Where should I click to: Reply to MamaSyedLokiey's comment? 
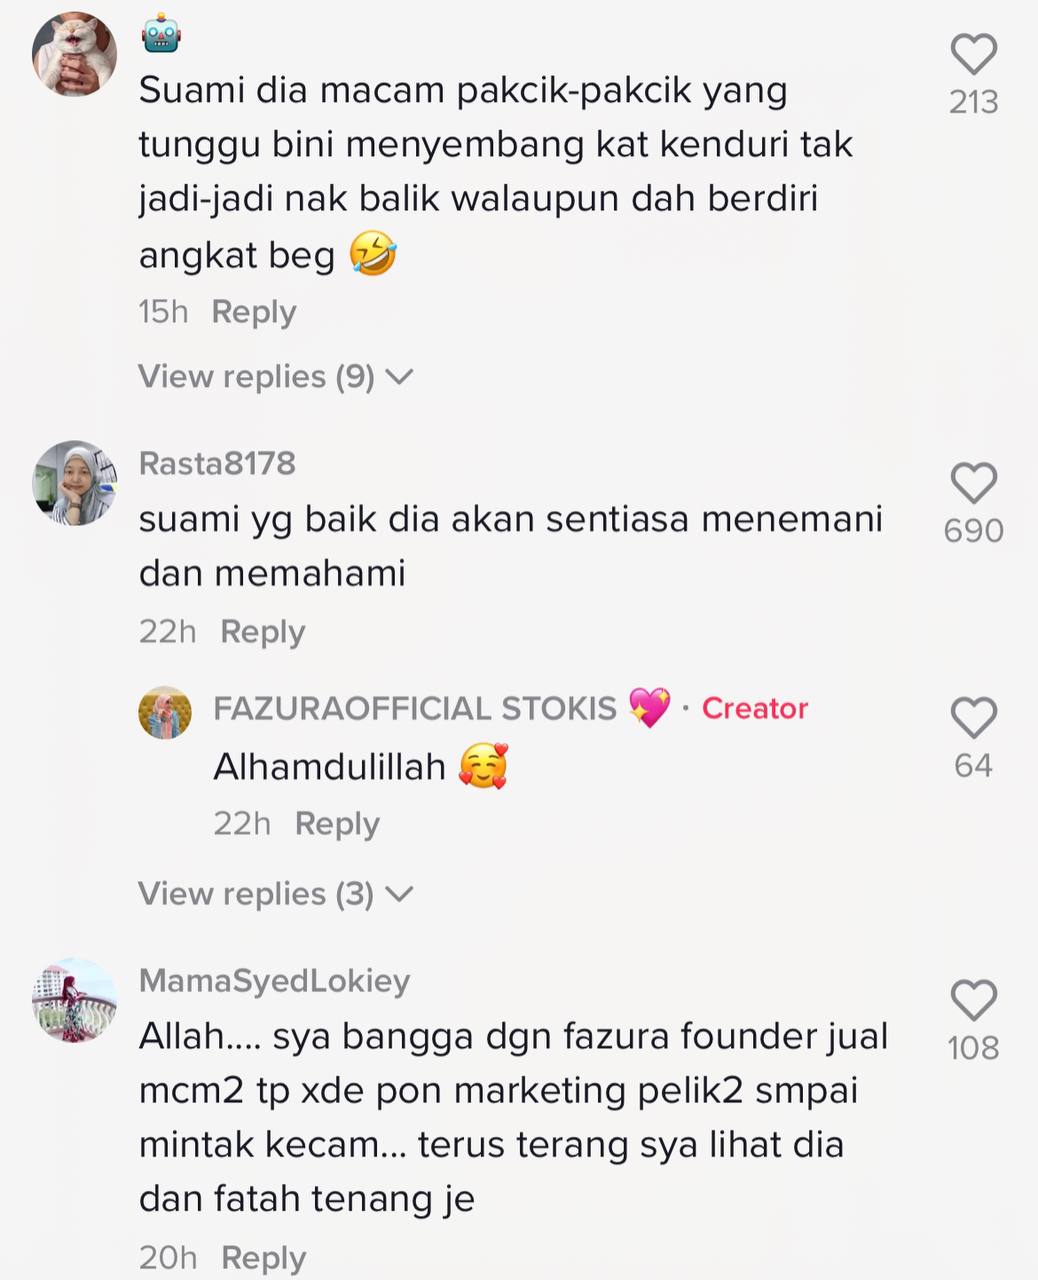pyautogui.click(x=263, y=1258)
